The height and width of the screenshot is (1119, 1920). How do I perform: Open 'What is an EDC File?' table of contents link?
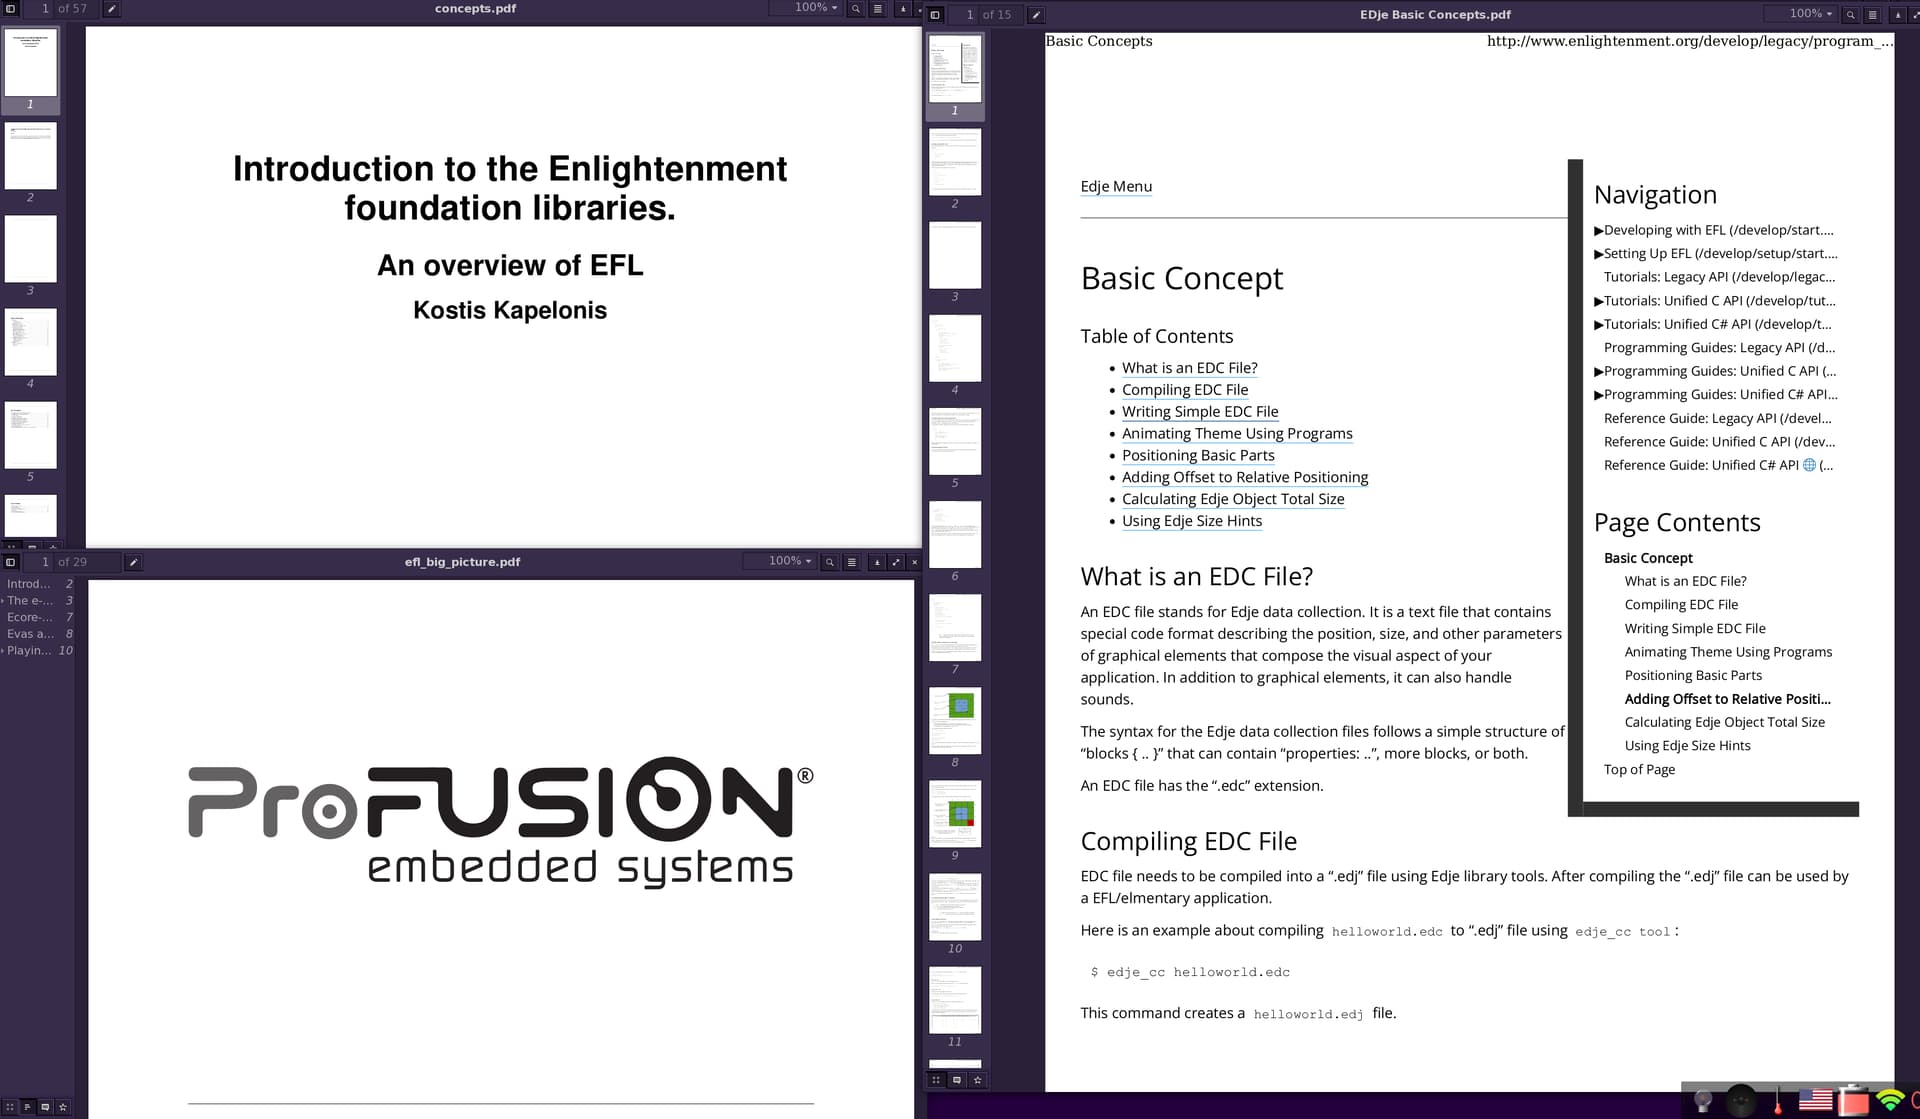pos(1189,368)
